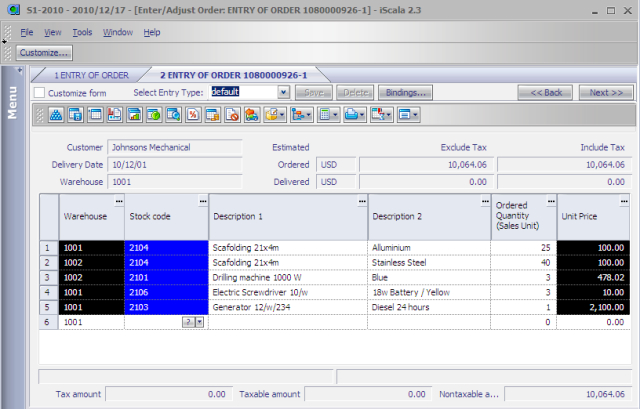Click the Save button
The width and height of the screenshot is (640, 409).
point(313,93)
